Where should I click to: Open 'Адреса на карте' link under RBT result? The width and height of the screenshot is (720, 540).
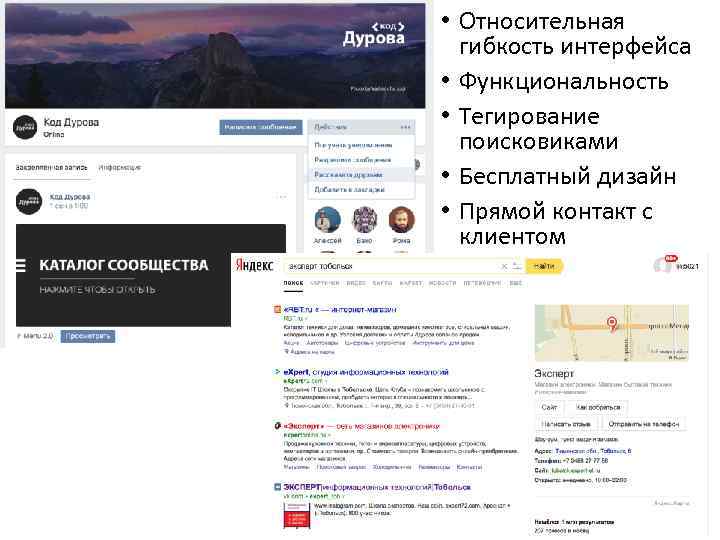[x=312, y=352]
